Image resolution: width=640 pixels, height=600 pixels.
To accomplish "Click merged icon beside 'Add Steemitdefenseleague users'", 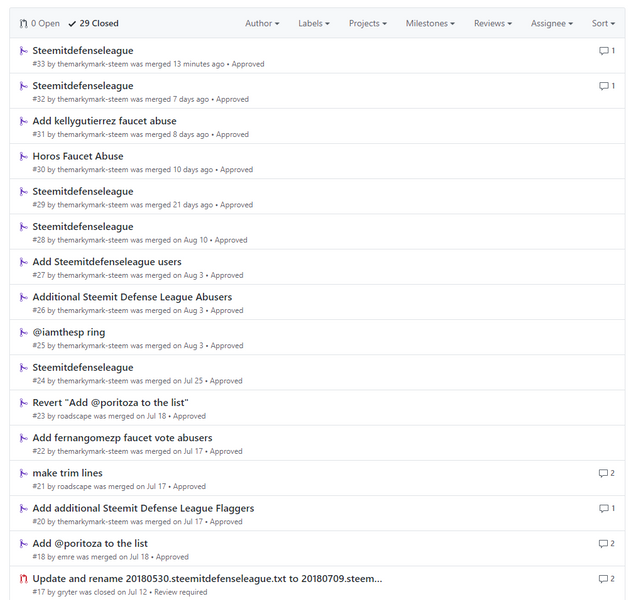I will tap(24, 262).
